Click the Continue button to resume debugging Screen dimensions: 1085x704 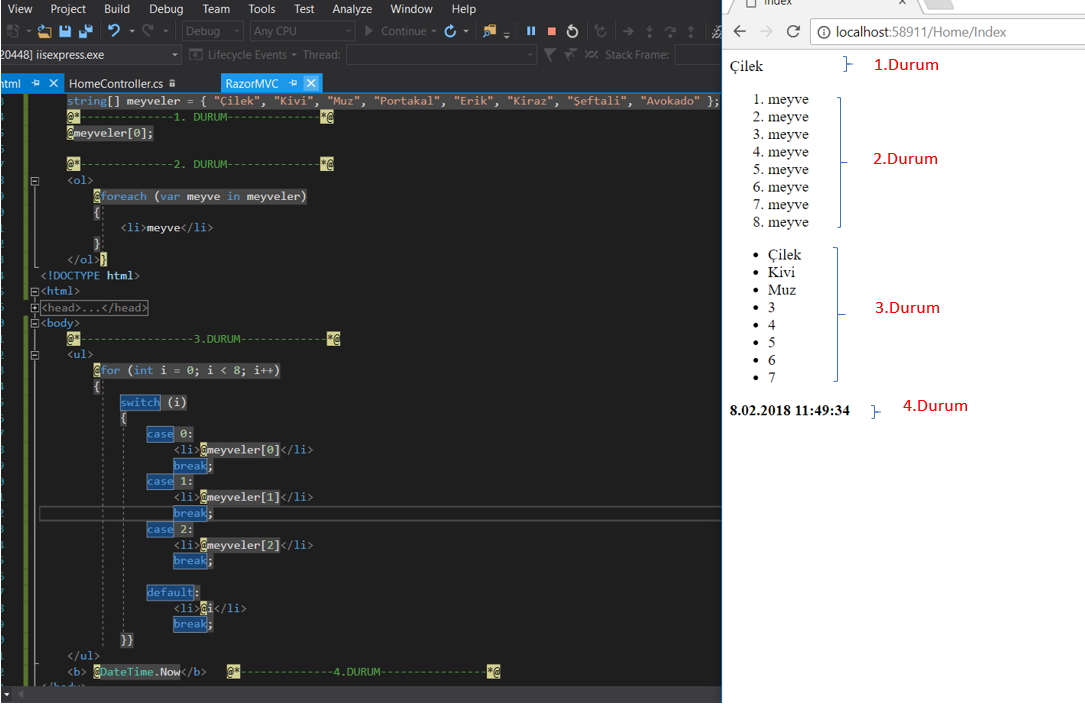(x=398, y=31)
